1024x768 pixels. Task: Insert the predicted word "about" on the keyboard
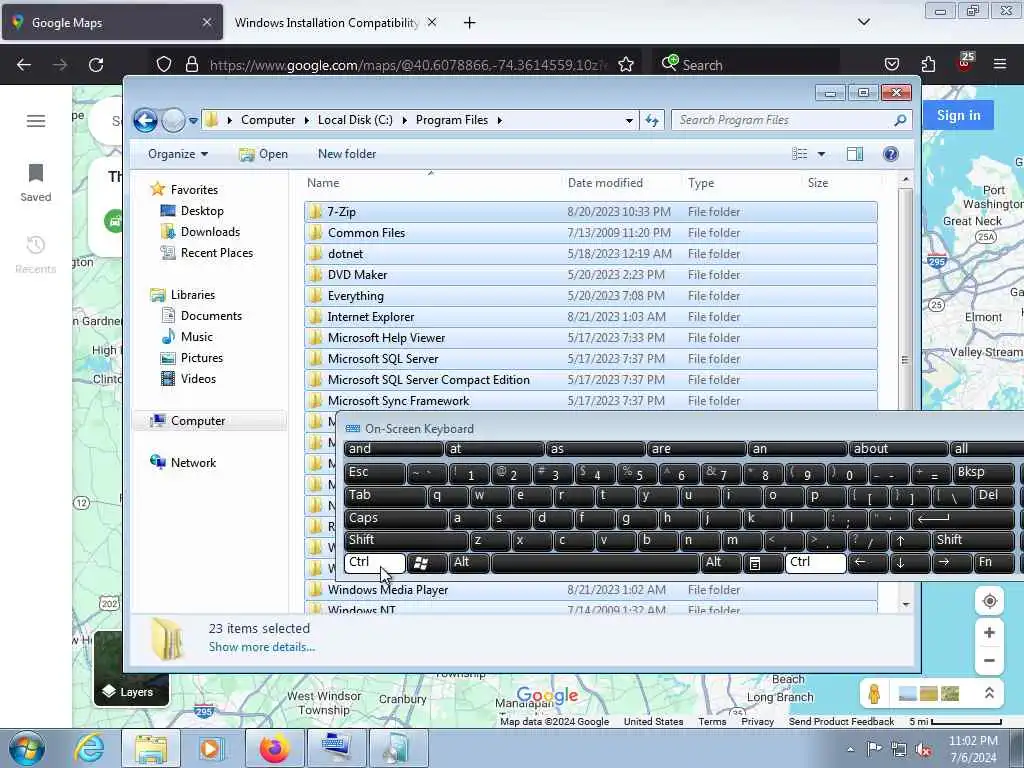pyautogui.click(x=898, y=449)
